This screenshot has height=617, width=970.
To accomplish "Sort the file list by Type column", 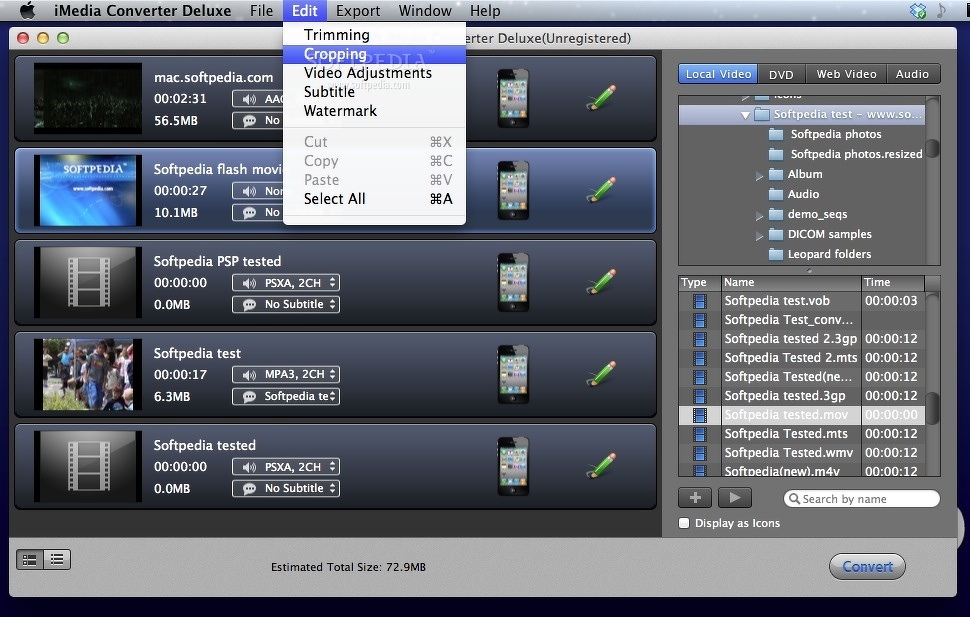I will click(700, 283).
